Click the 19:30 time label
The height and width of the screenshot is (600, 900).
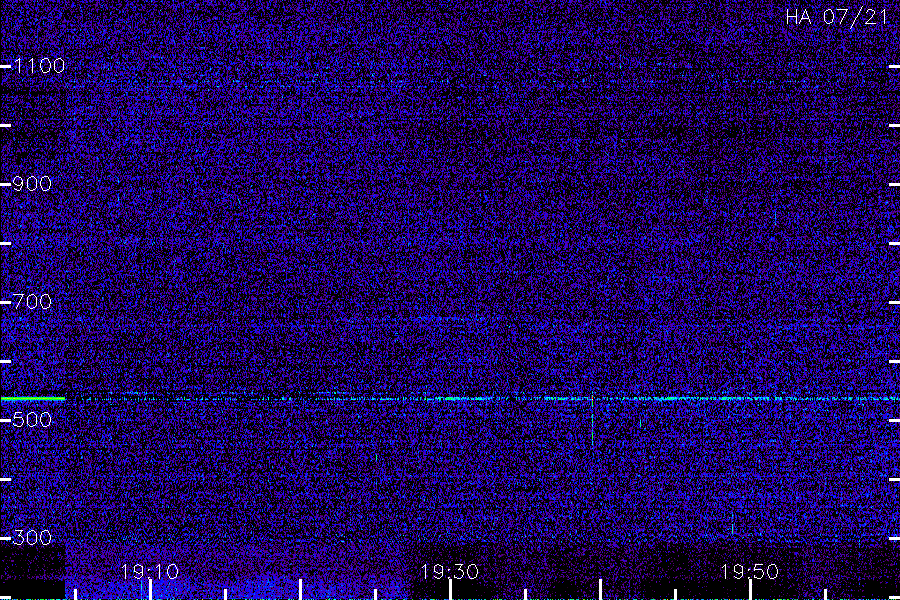[449, 572]
